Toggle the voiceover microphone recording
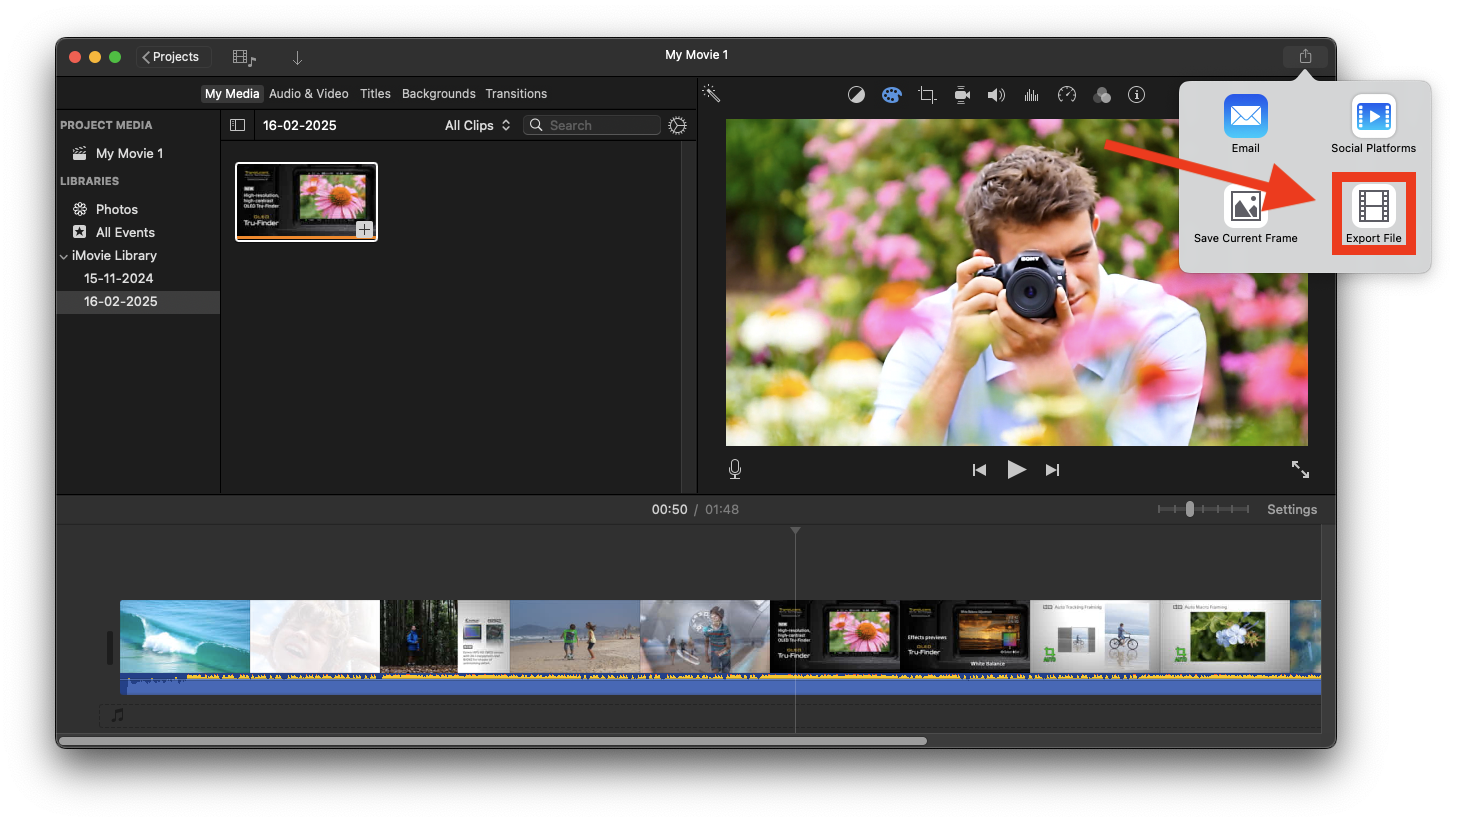 click(735, 469)
